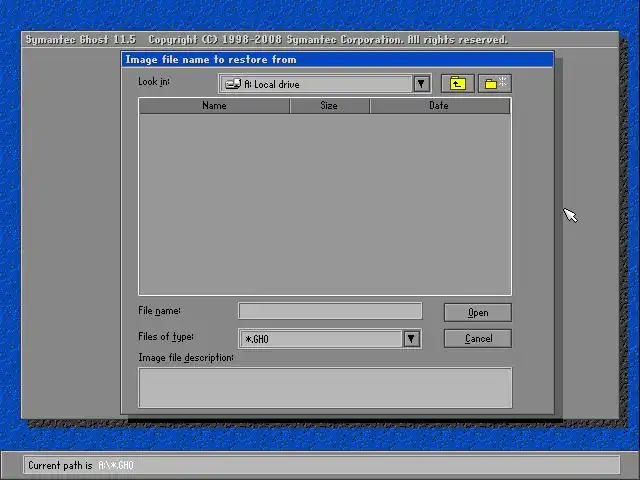Open the Files of type dropdown arrow
The image size is (640, 480).
pyautogui.click(x=411, y=339)
